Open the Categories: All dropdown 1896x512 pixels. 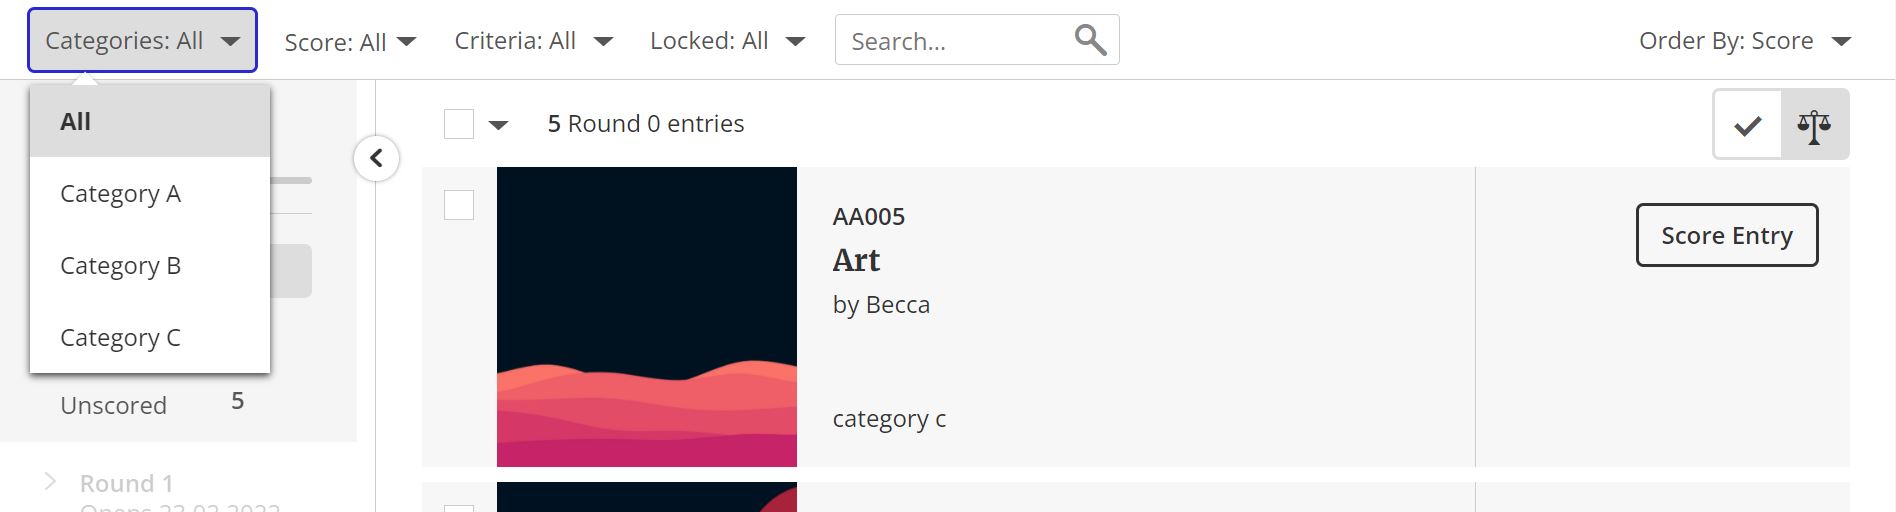click(x=142, y=40)
